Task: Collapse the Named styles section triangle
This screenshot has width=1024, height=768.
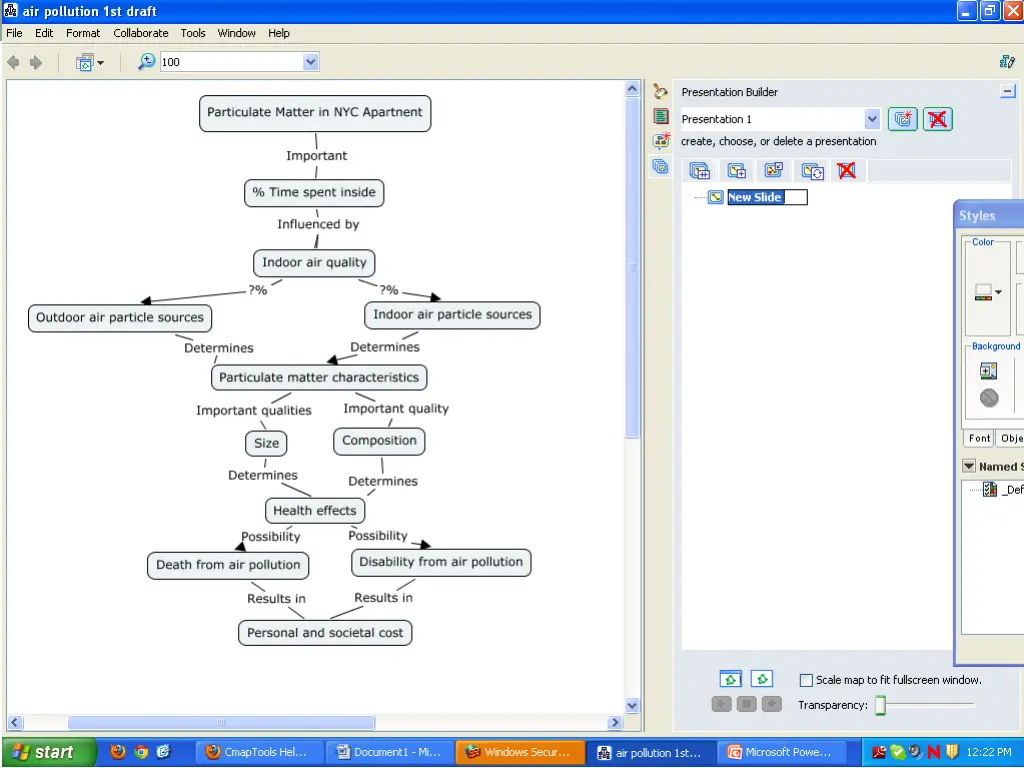Action: [969, 466]
